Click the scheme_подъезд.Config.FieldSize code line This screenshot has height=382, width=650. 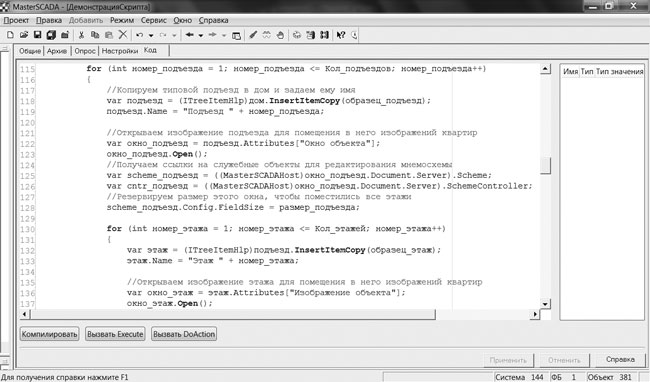click(233, 207)
